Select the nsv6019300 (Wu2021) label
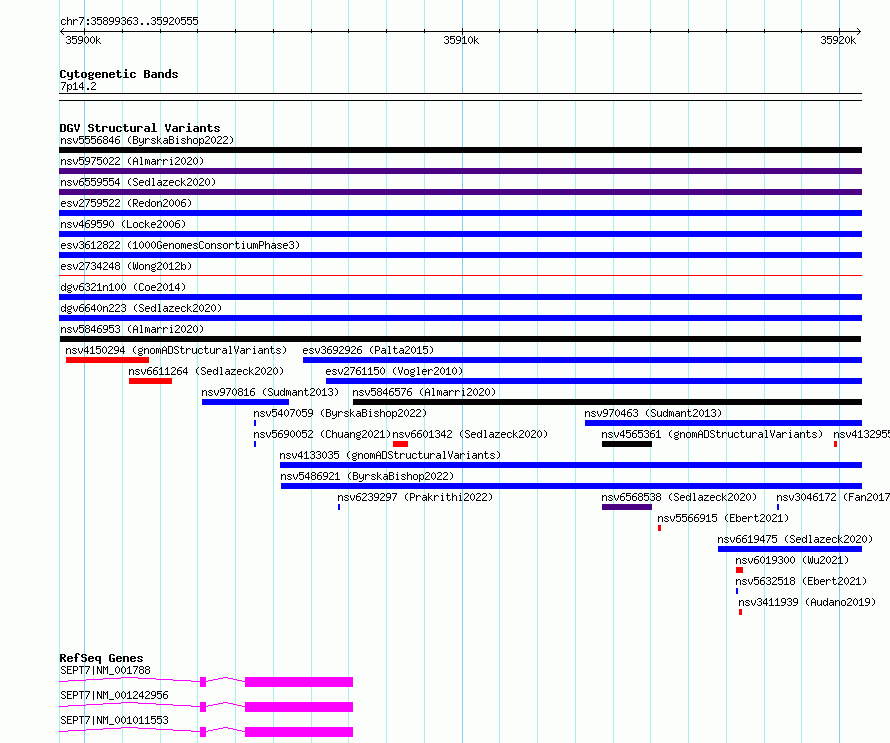 click(x=792, y=560)
